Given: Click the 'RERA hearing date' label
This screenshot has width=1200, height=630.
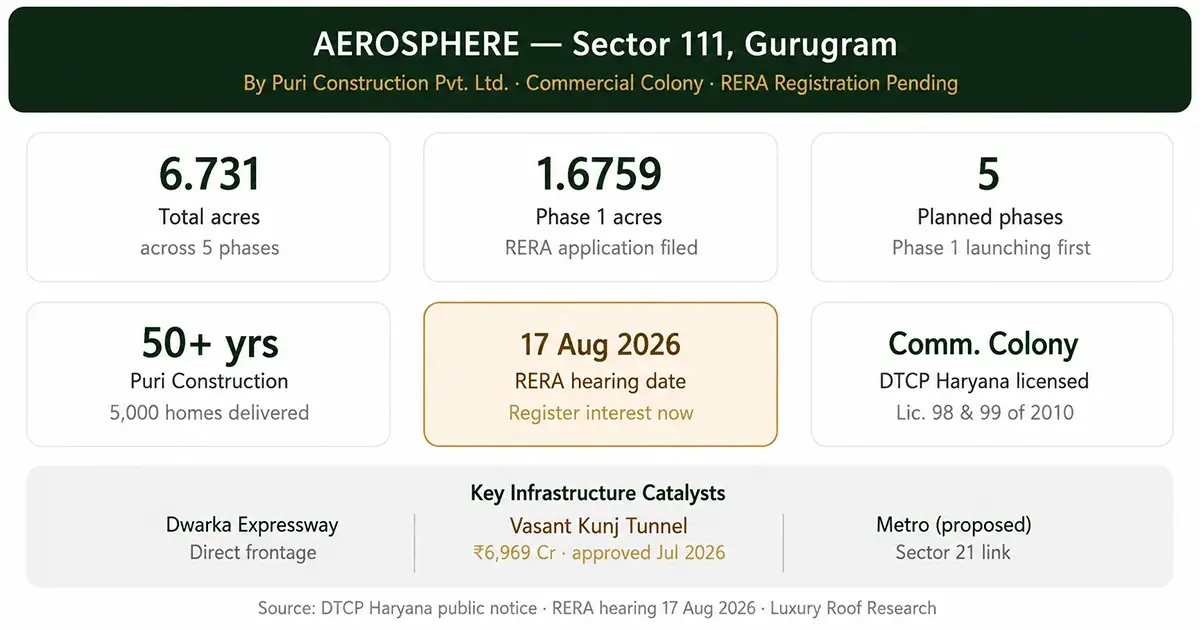Looking at the screenshot, I should pyautogui.click(x=600, y=381).
